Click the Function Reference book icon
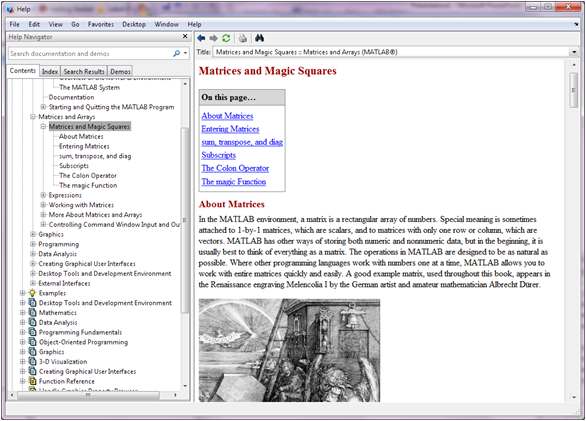 33,381
